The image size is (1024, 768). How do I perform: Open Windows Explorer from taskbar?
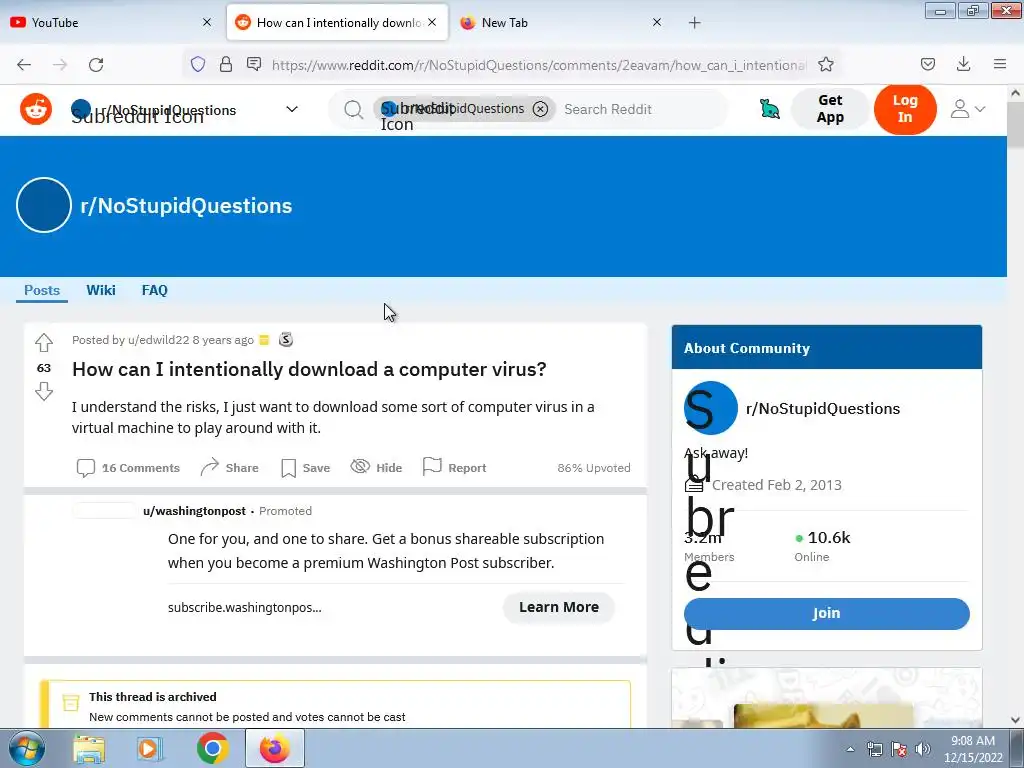(89, 748)
